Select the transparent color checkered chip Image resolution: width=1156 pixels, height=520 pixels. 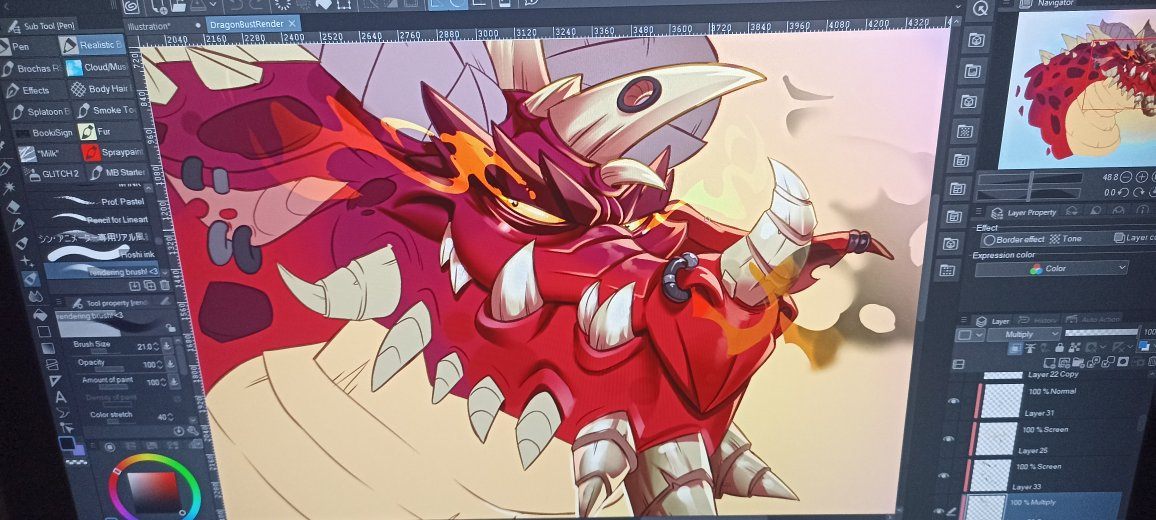coord(77,462)
